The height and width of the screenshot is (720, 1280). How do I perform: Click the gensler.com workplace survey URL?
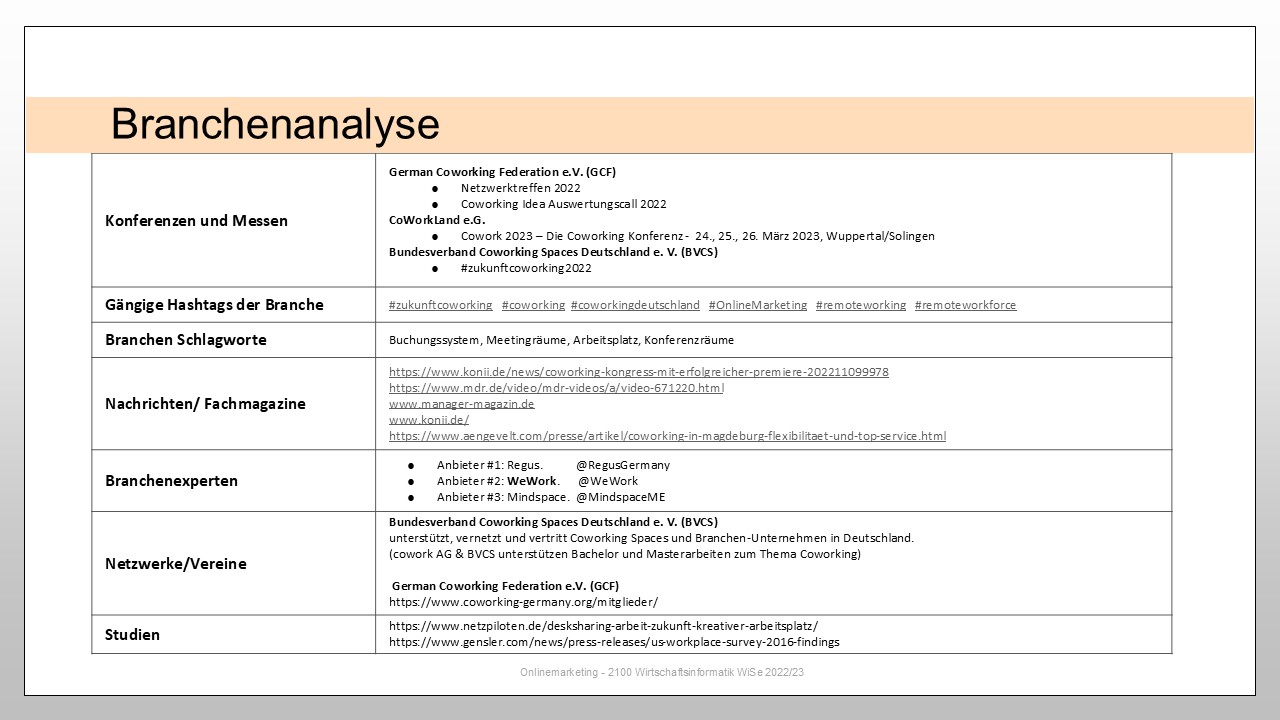[614, 642]
